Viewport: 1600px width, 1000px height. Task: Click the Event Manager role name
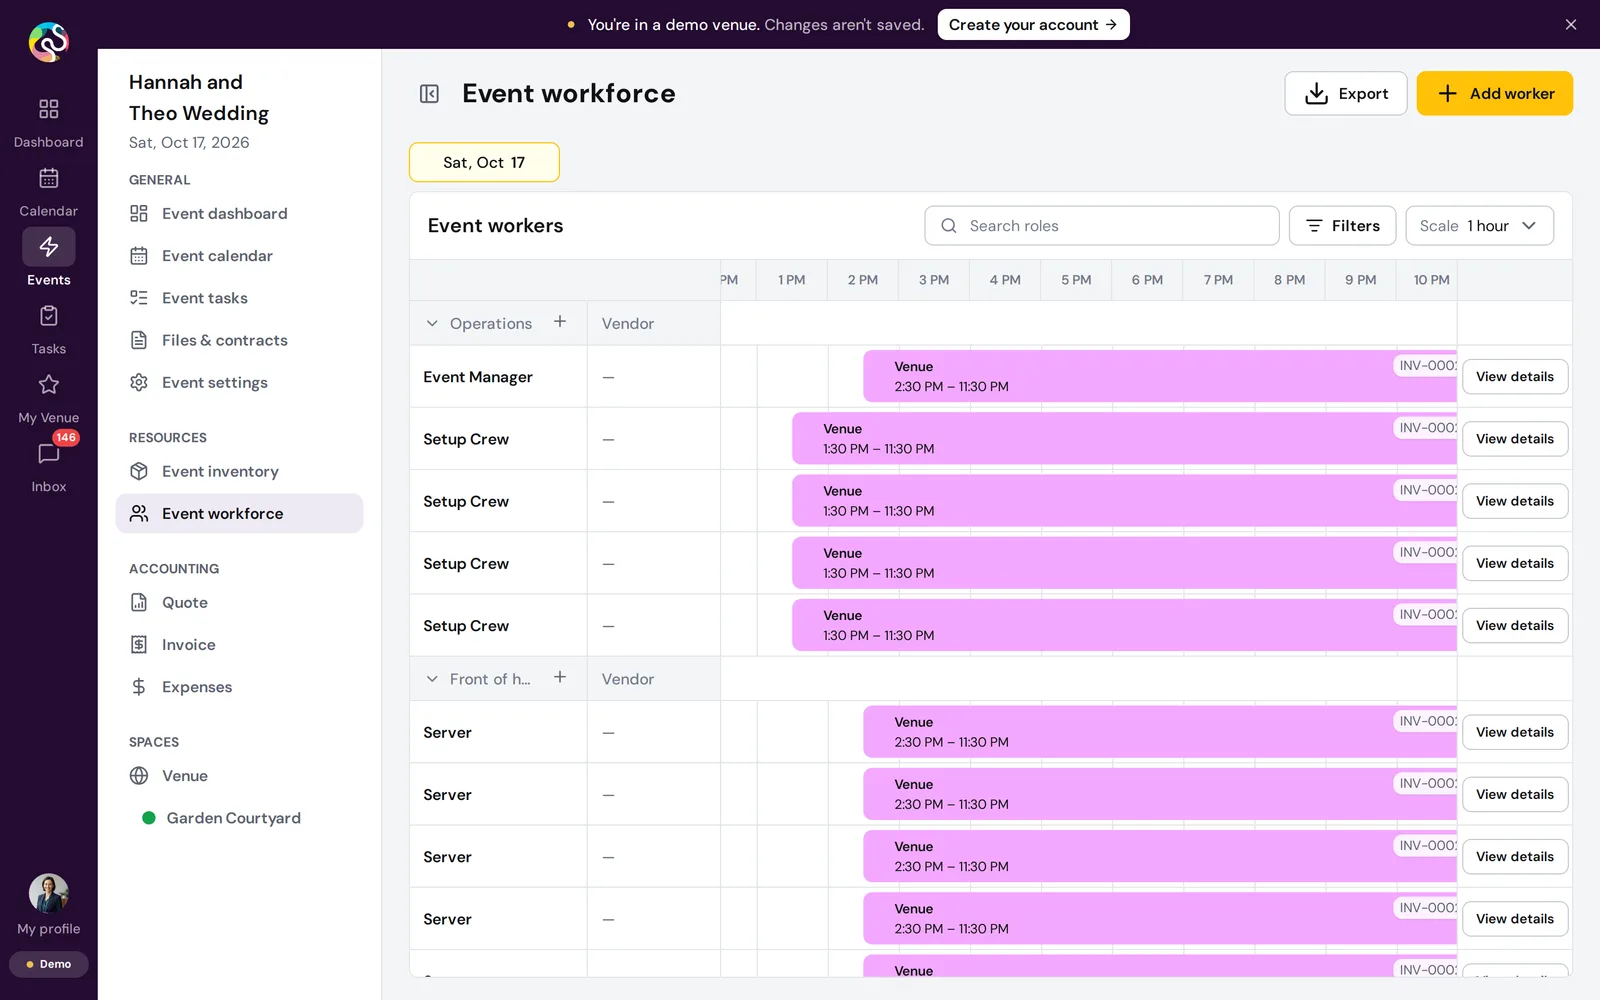(478, 377)
